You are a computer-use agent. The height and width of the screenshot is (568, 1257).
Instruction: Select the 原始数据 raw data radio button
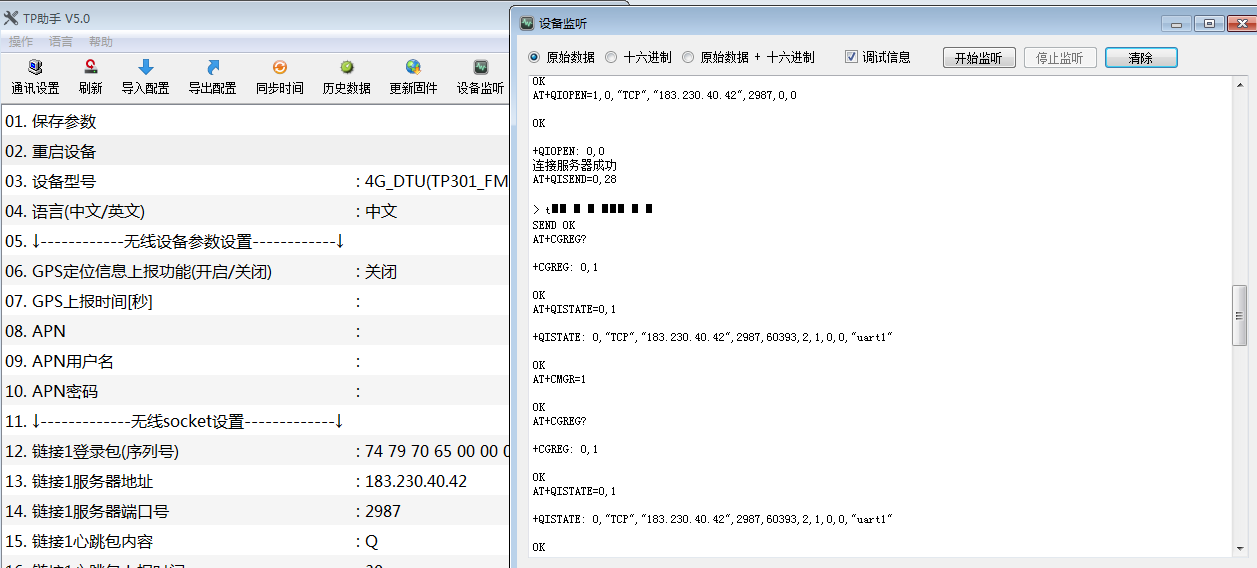point(534,58)
